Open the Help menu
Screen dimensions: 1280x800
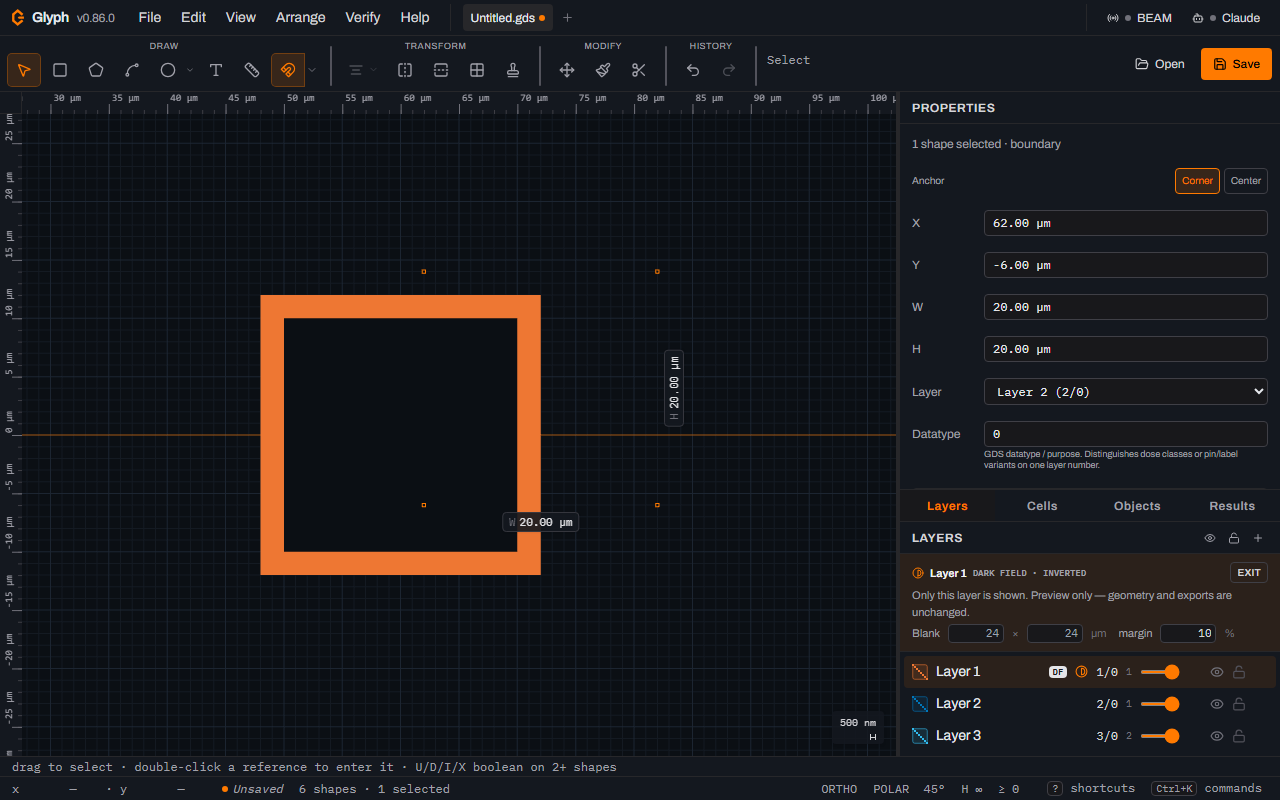pyautogui.click(x=415, y=18)
